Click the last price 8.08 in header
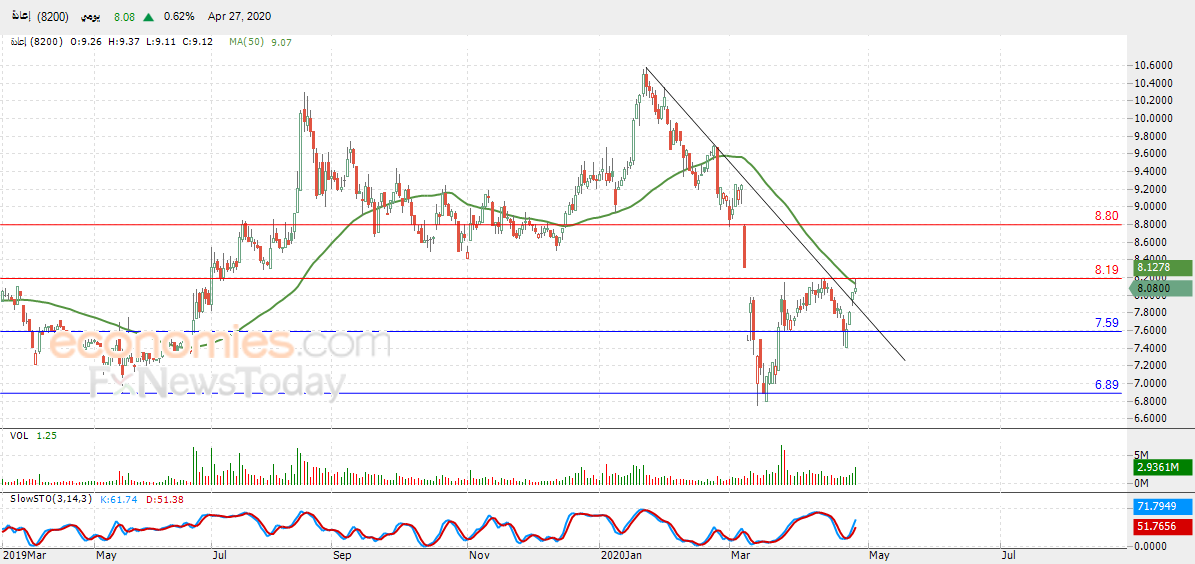The height and width of the screenshot is (564, 1195). (125, 16)
